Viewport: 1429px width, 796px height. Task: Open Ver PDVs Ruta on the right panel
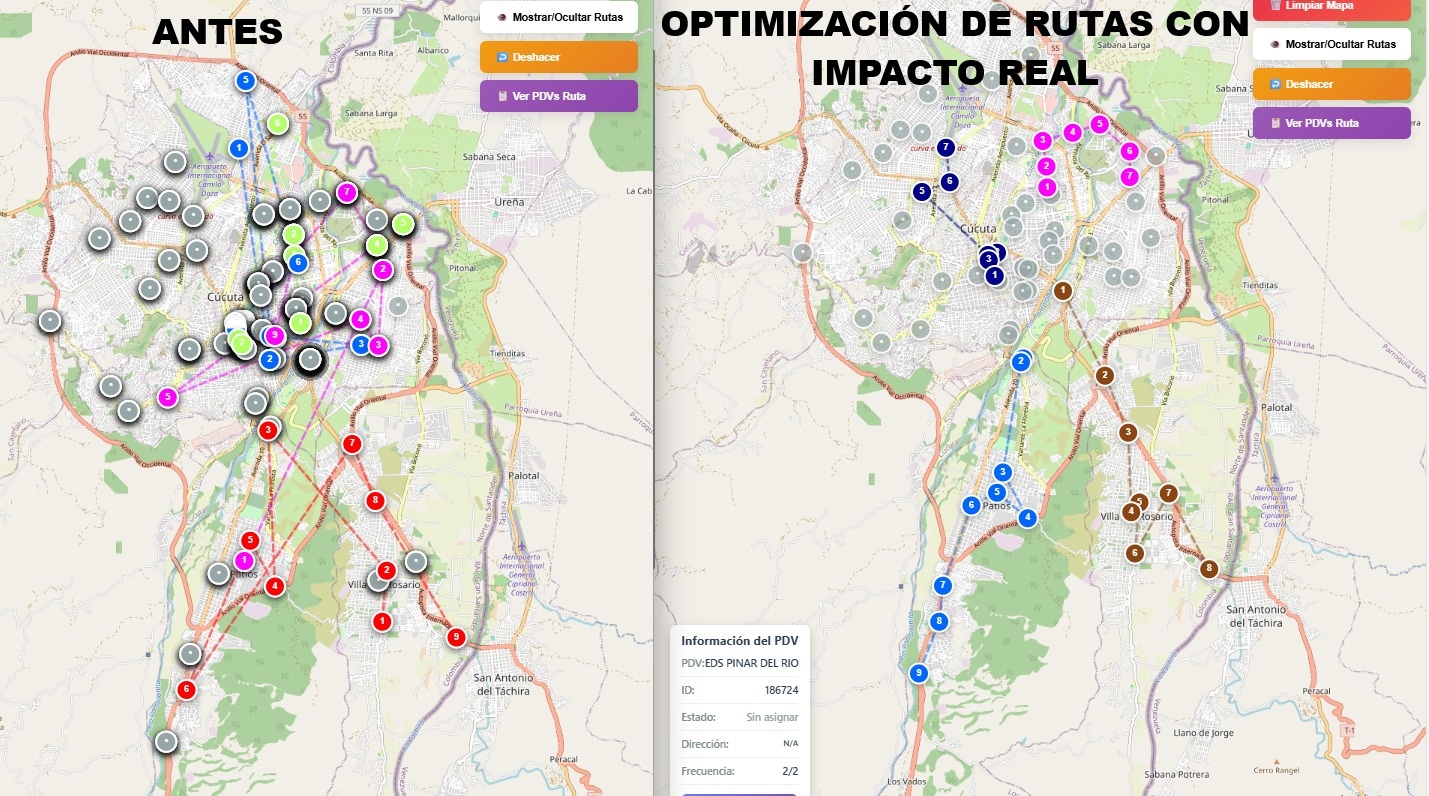click(1332, 122)
